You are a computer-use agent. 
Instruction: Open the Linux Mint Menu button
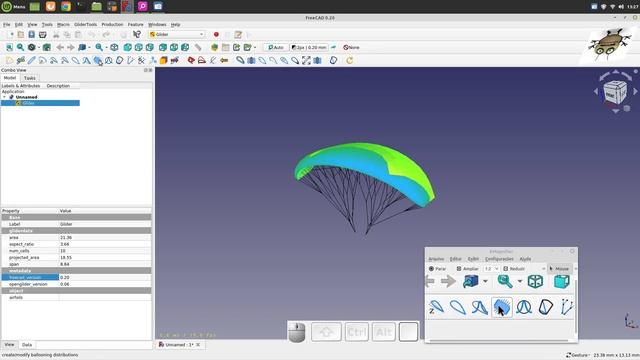[13, 7]
